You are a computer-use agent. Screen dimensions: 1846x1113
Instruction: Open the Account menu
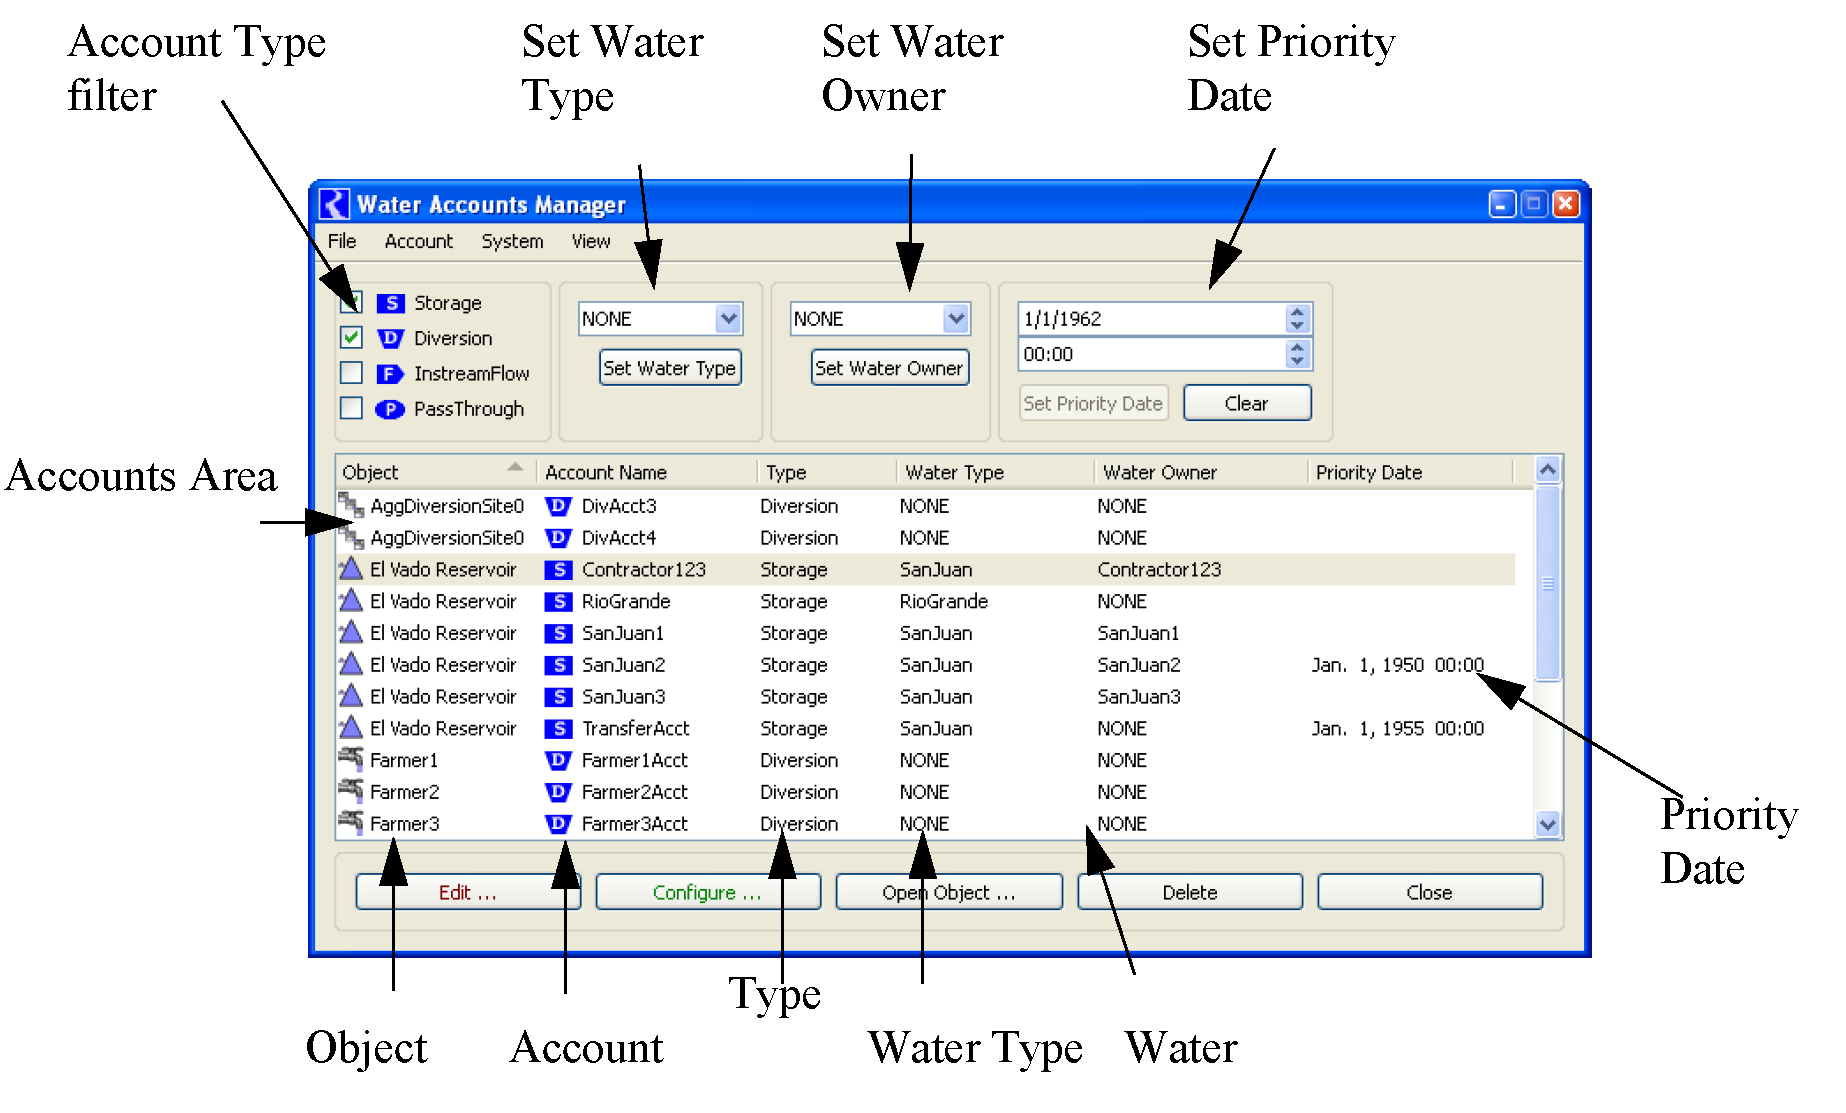(418, 241)
